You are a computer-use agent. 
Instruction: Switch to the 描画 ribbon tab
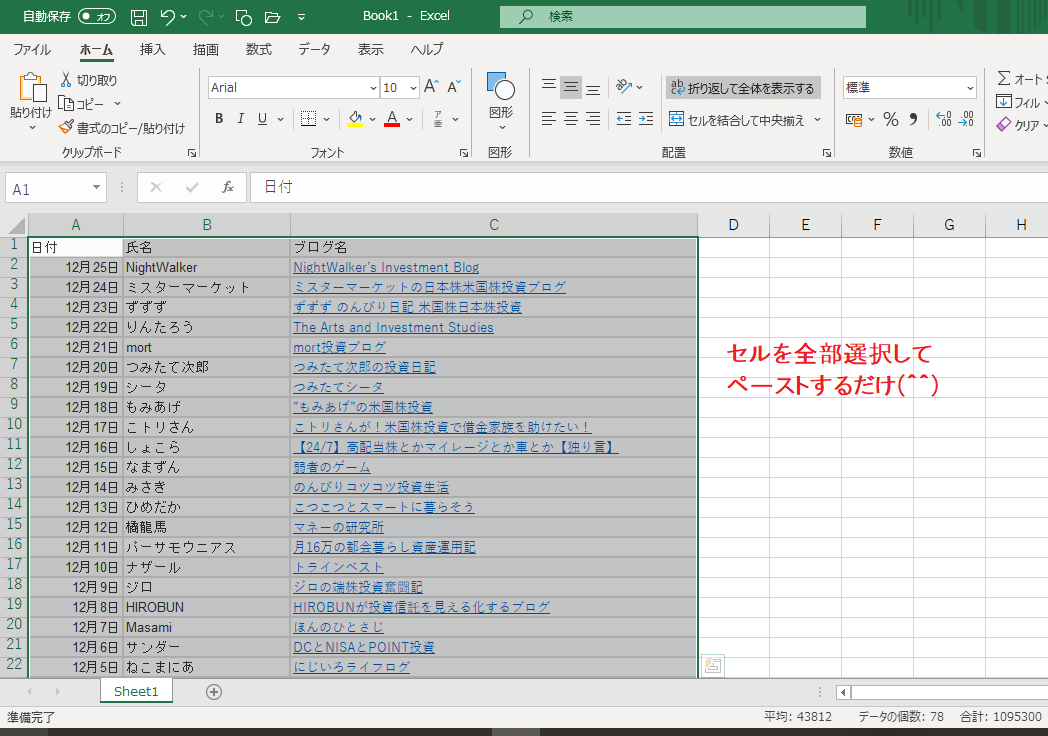pos(205,49)
